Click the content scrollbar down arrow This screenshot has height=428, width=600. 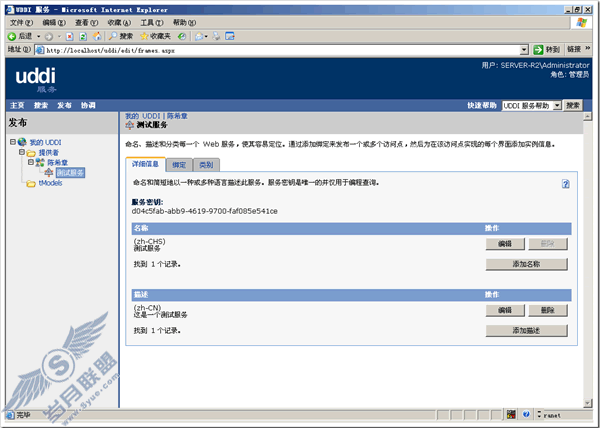pyautogui.click(x=588, y=403)
